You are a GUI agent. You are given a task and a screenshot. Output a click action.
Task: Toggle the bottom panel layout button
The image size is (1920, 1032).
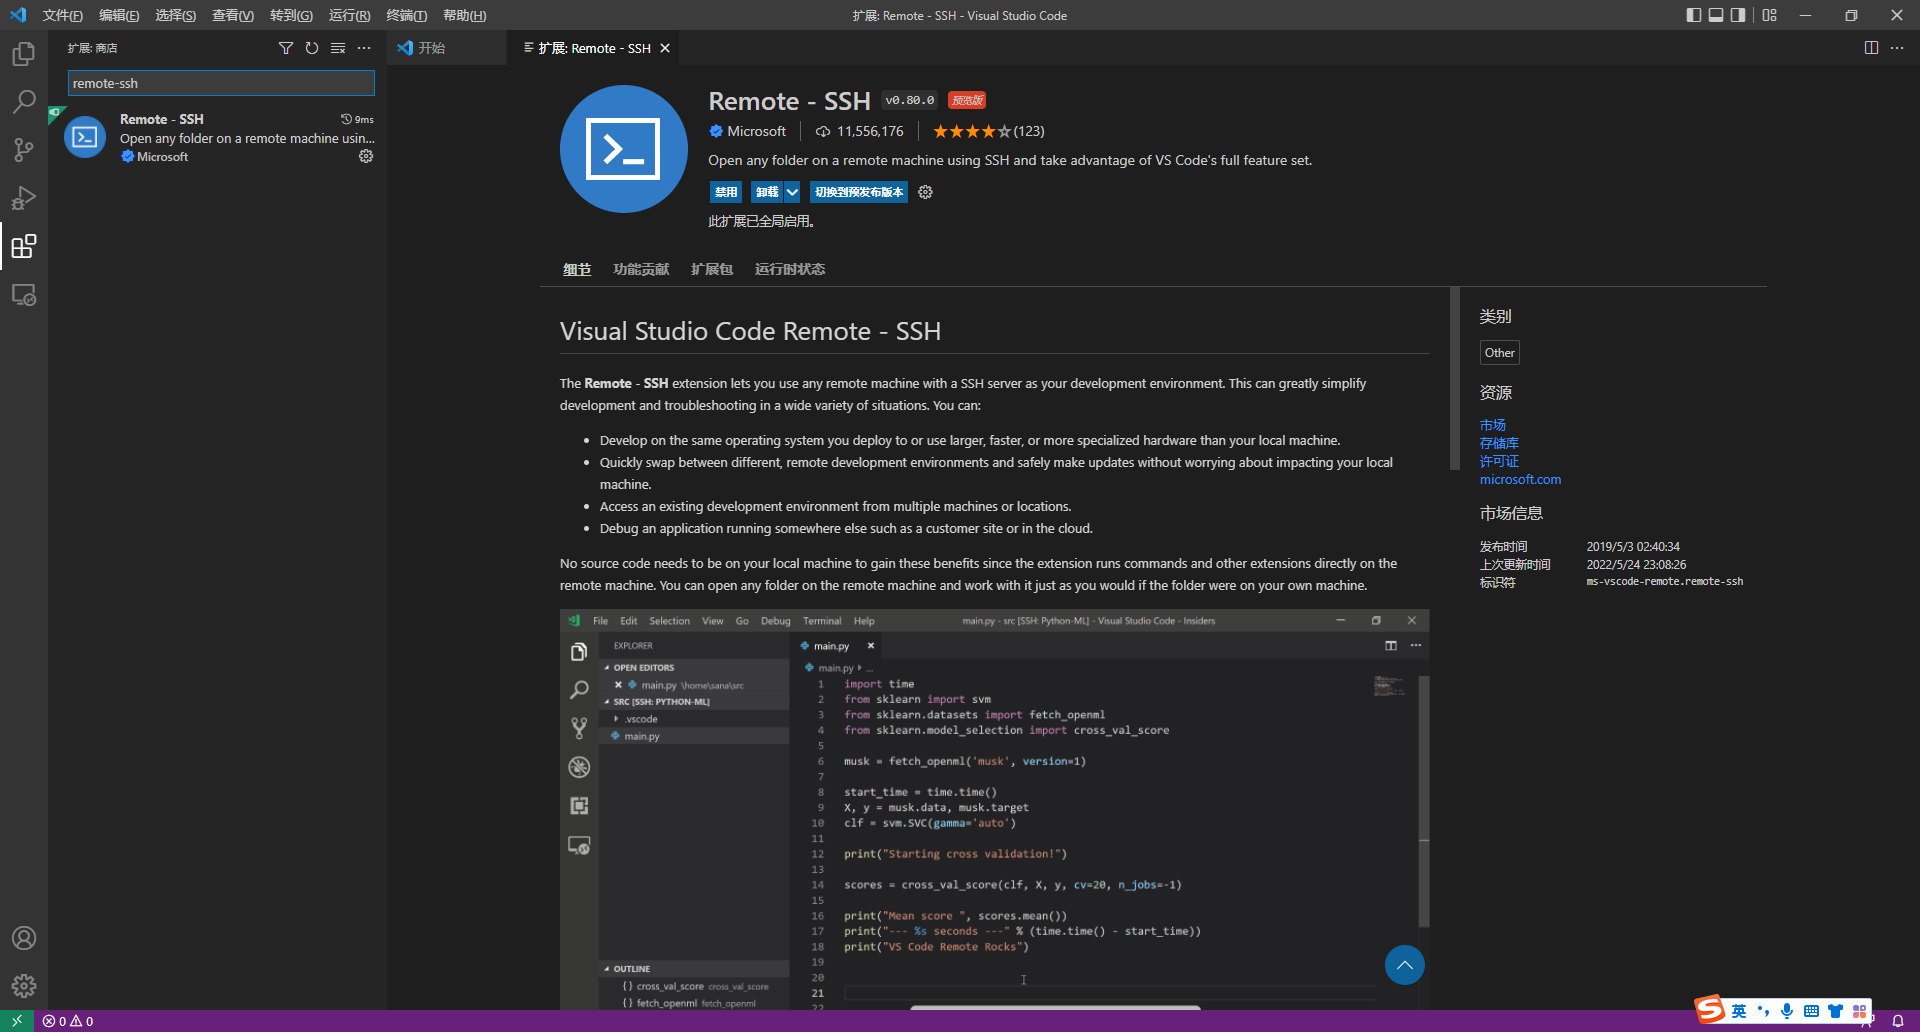(1716, 15)
